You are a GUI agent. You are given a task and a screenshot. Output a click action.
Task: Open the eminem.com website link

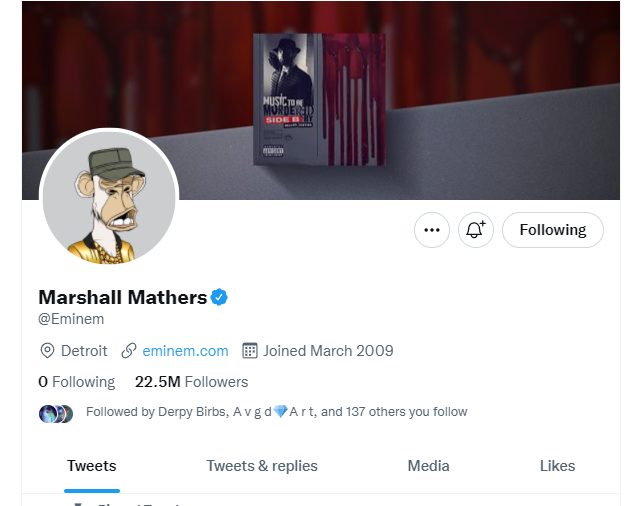point(185,351)
